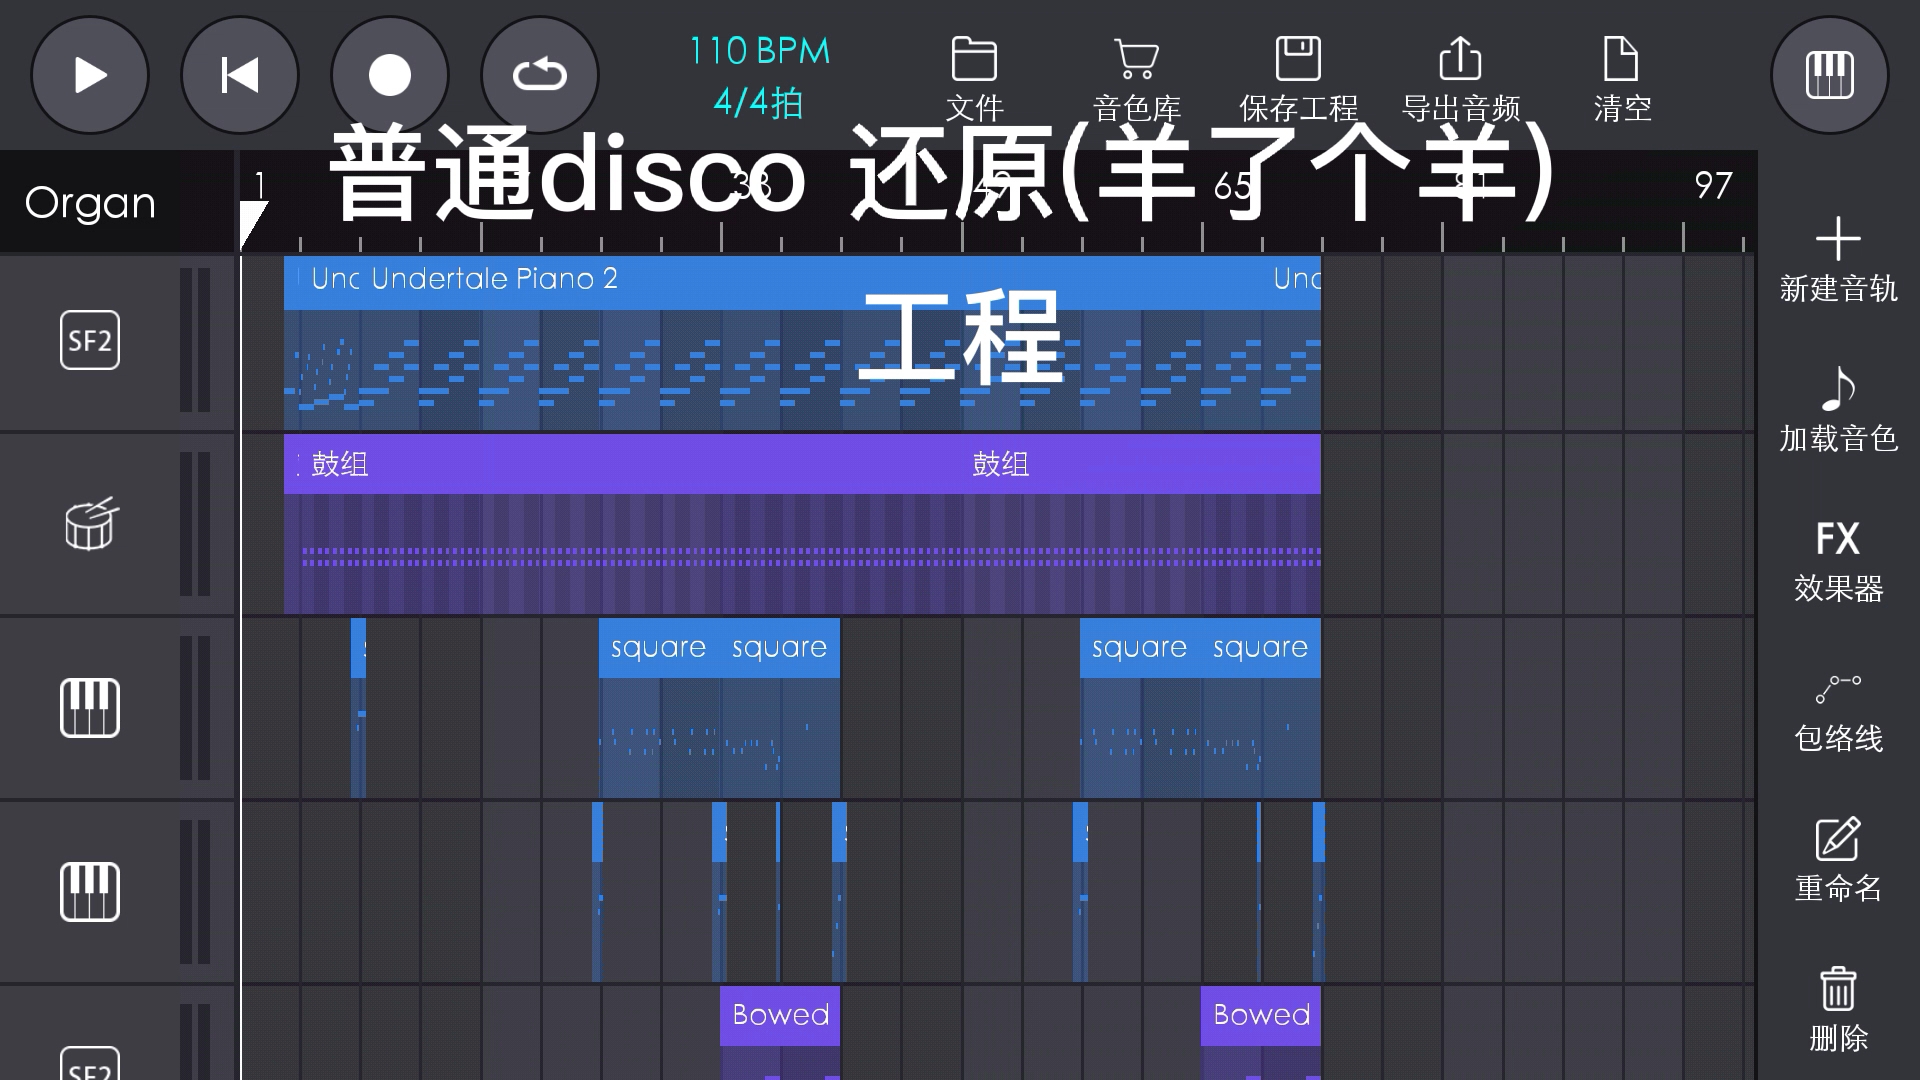
Task: Delete the track with 删除
Action: click(1838, 1010)
